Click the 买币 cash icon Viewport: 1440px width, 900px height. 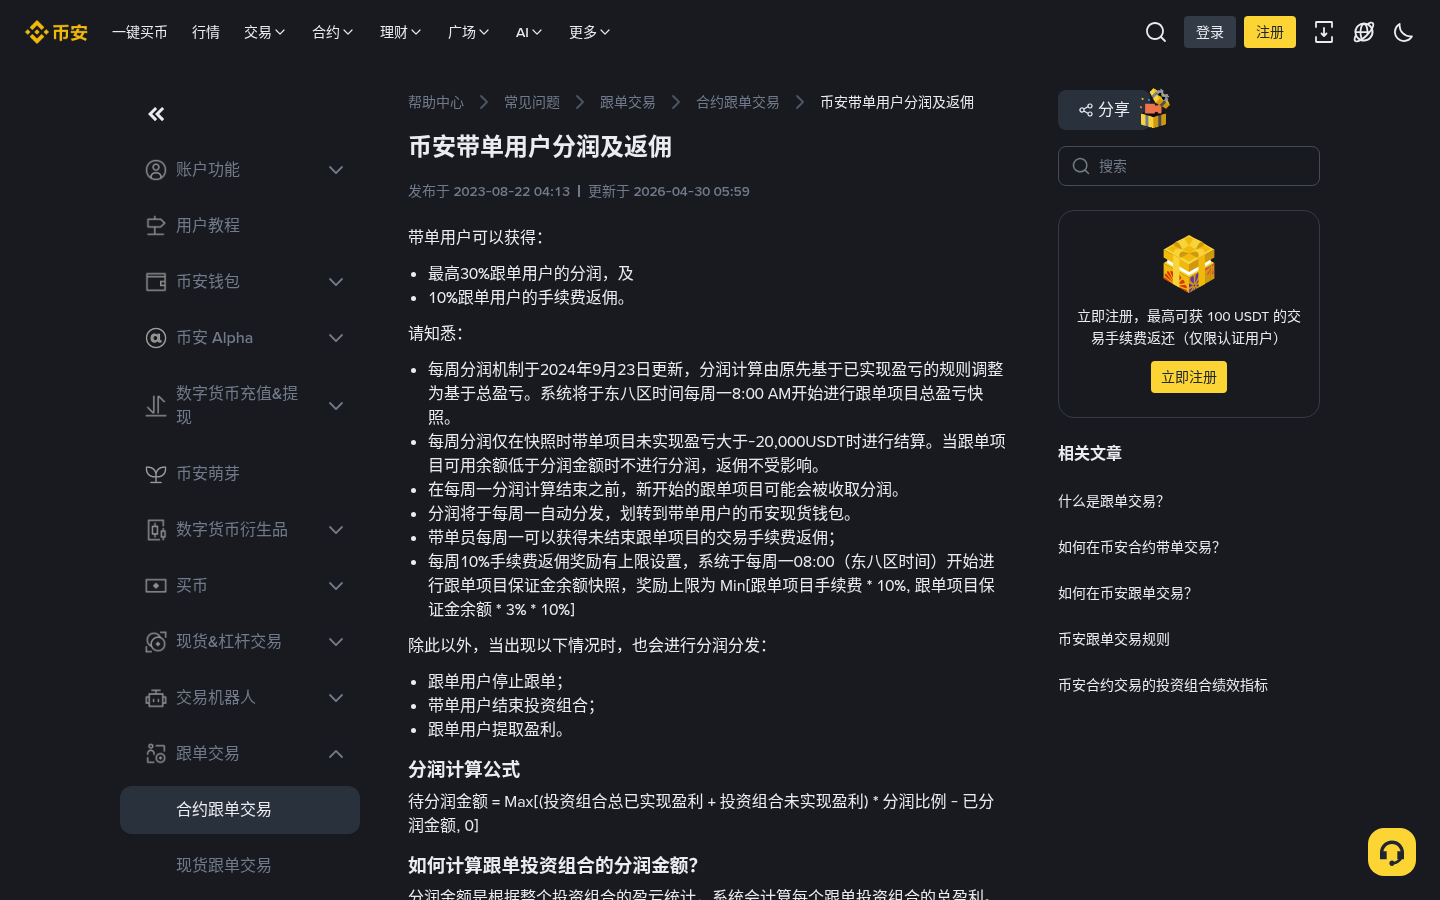coord(156,586)
